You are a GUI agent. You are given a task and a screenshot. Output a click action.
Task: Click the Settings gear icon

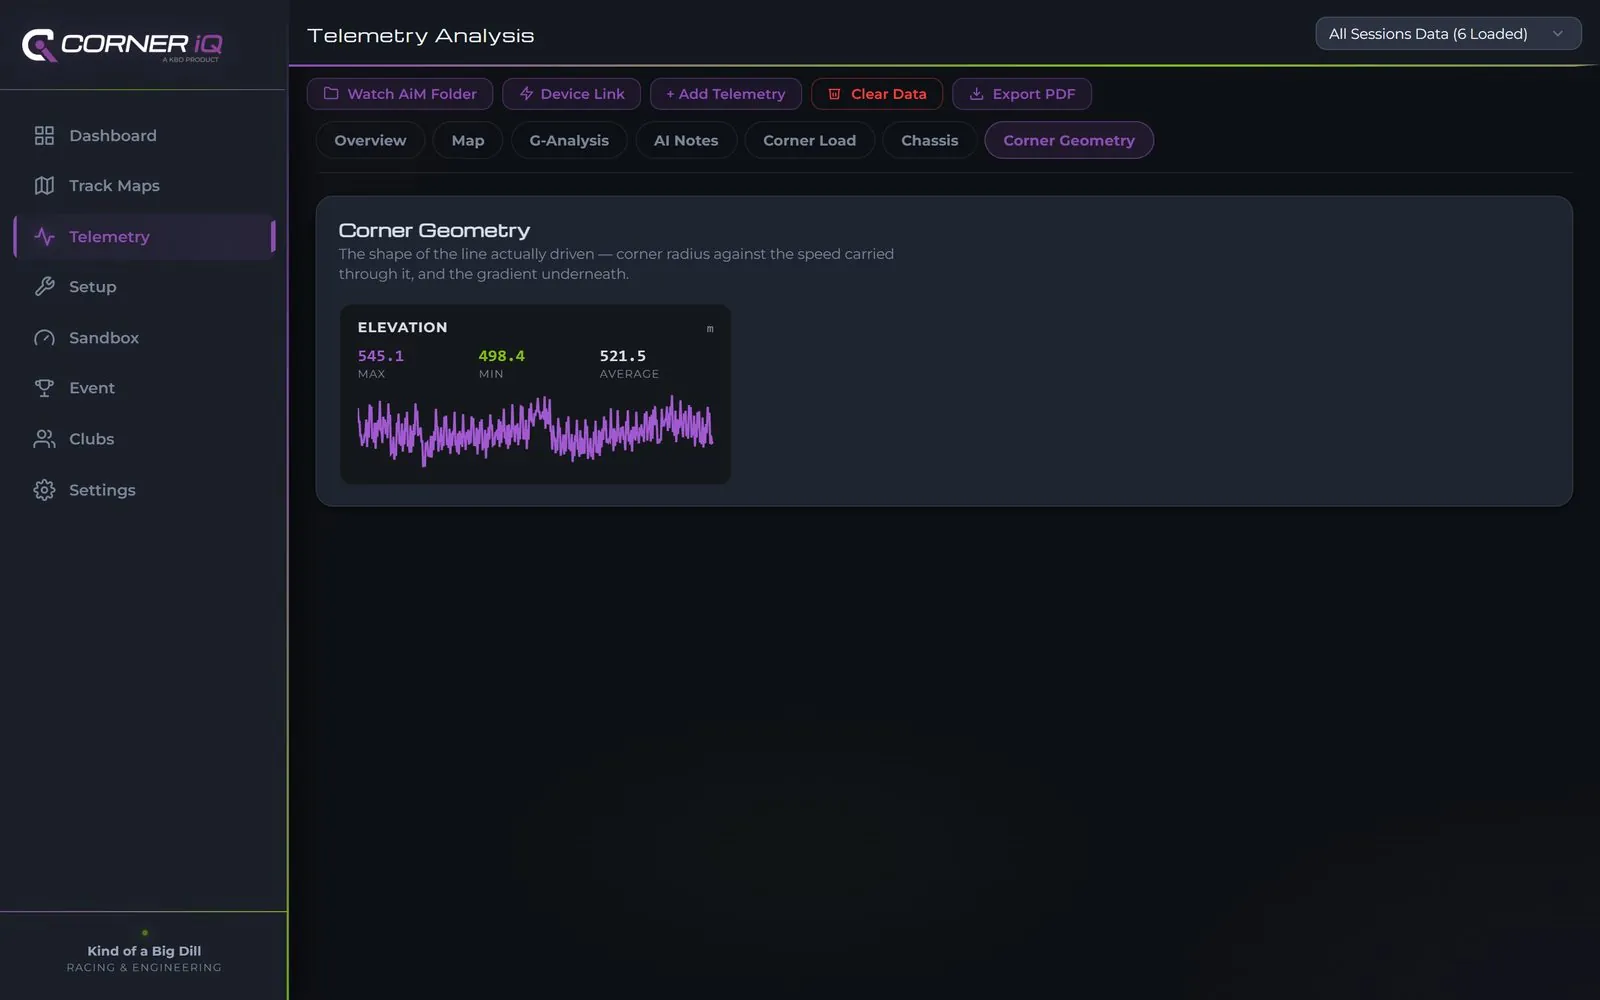[44, 490]
